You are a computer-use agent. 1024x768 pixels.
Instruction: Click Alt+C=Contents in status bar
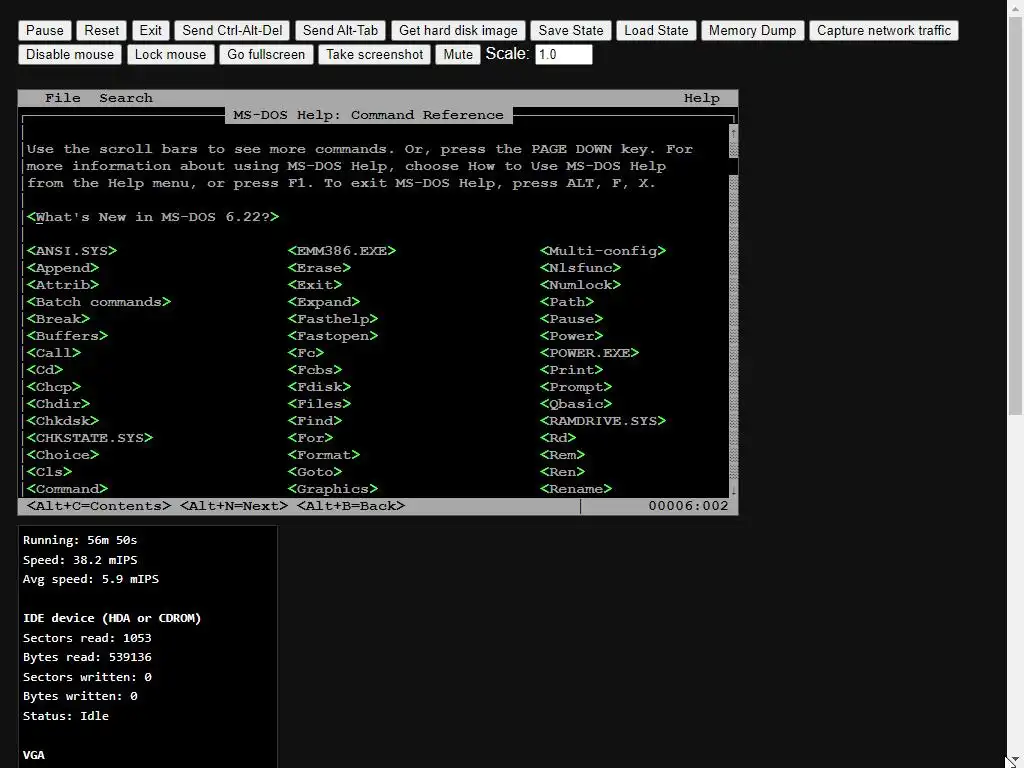[99, 506]
